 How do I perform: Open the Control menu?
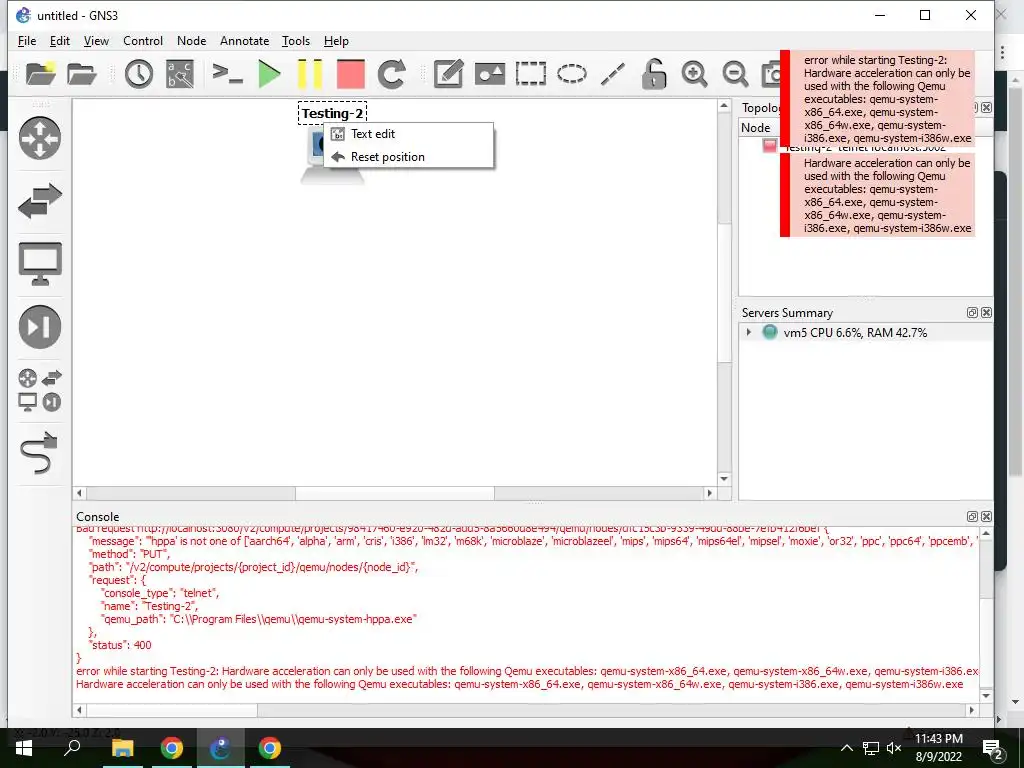coord(143,40)
